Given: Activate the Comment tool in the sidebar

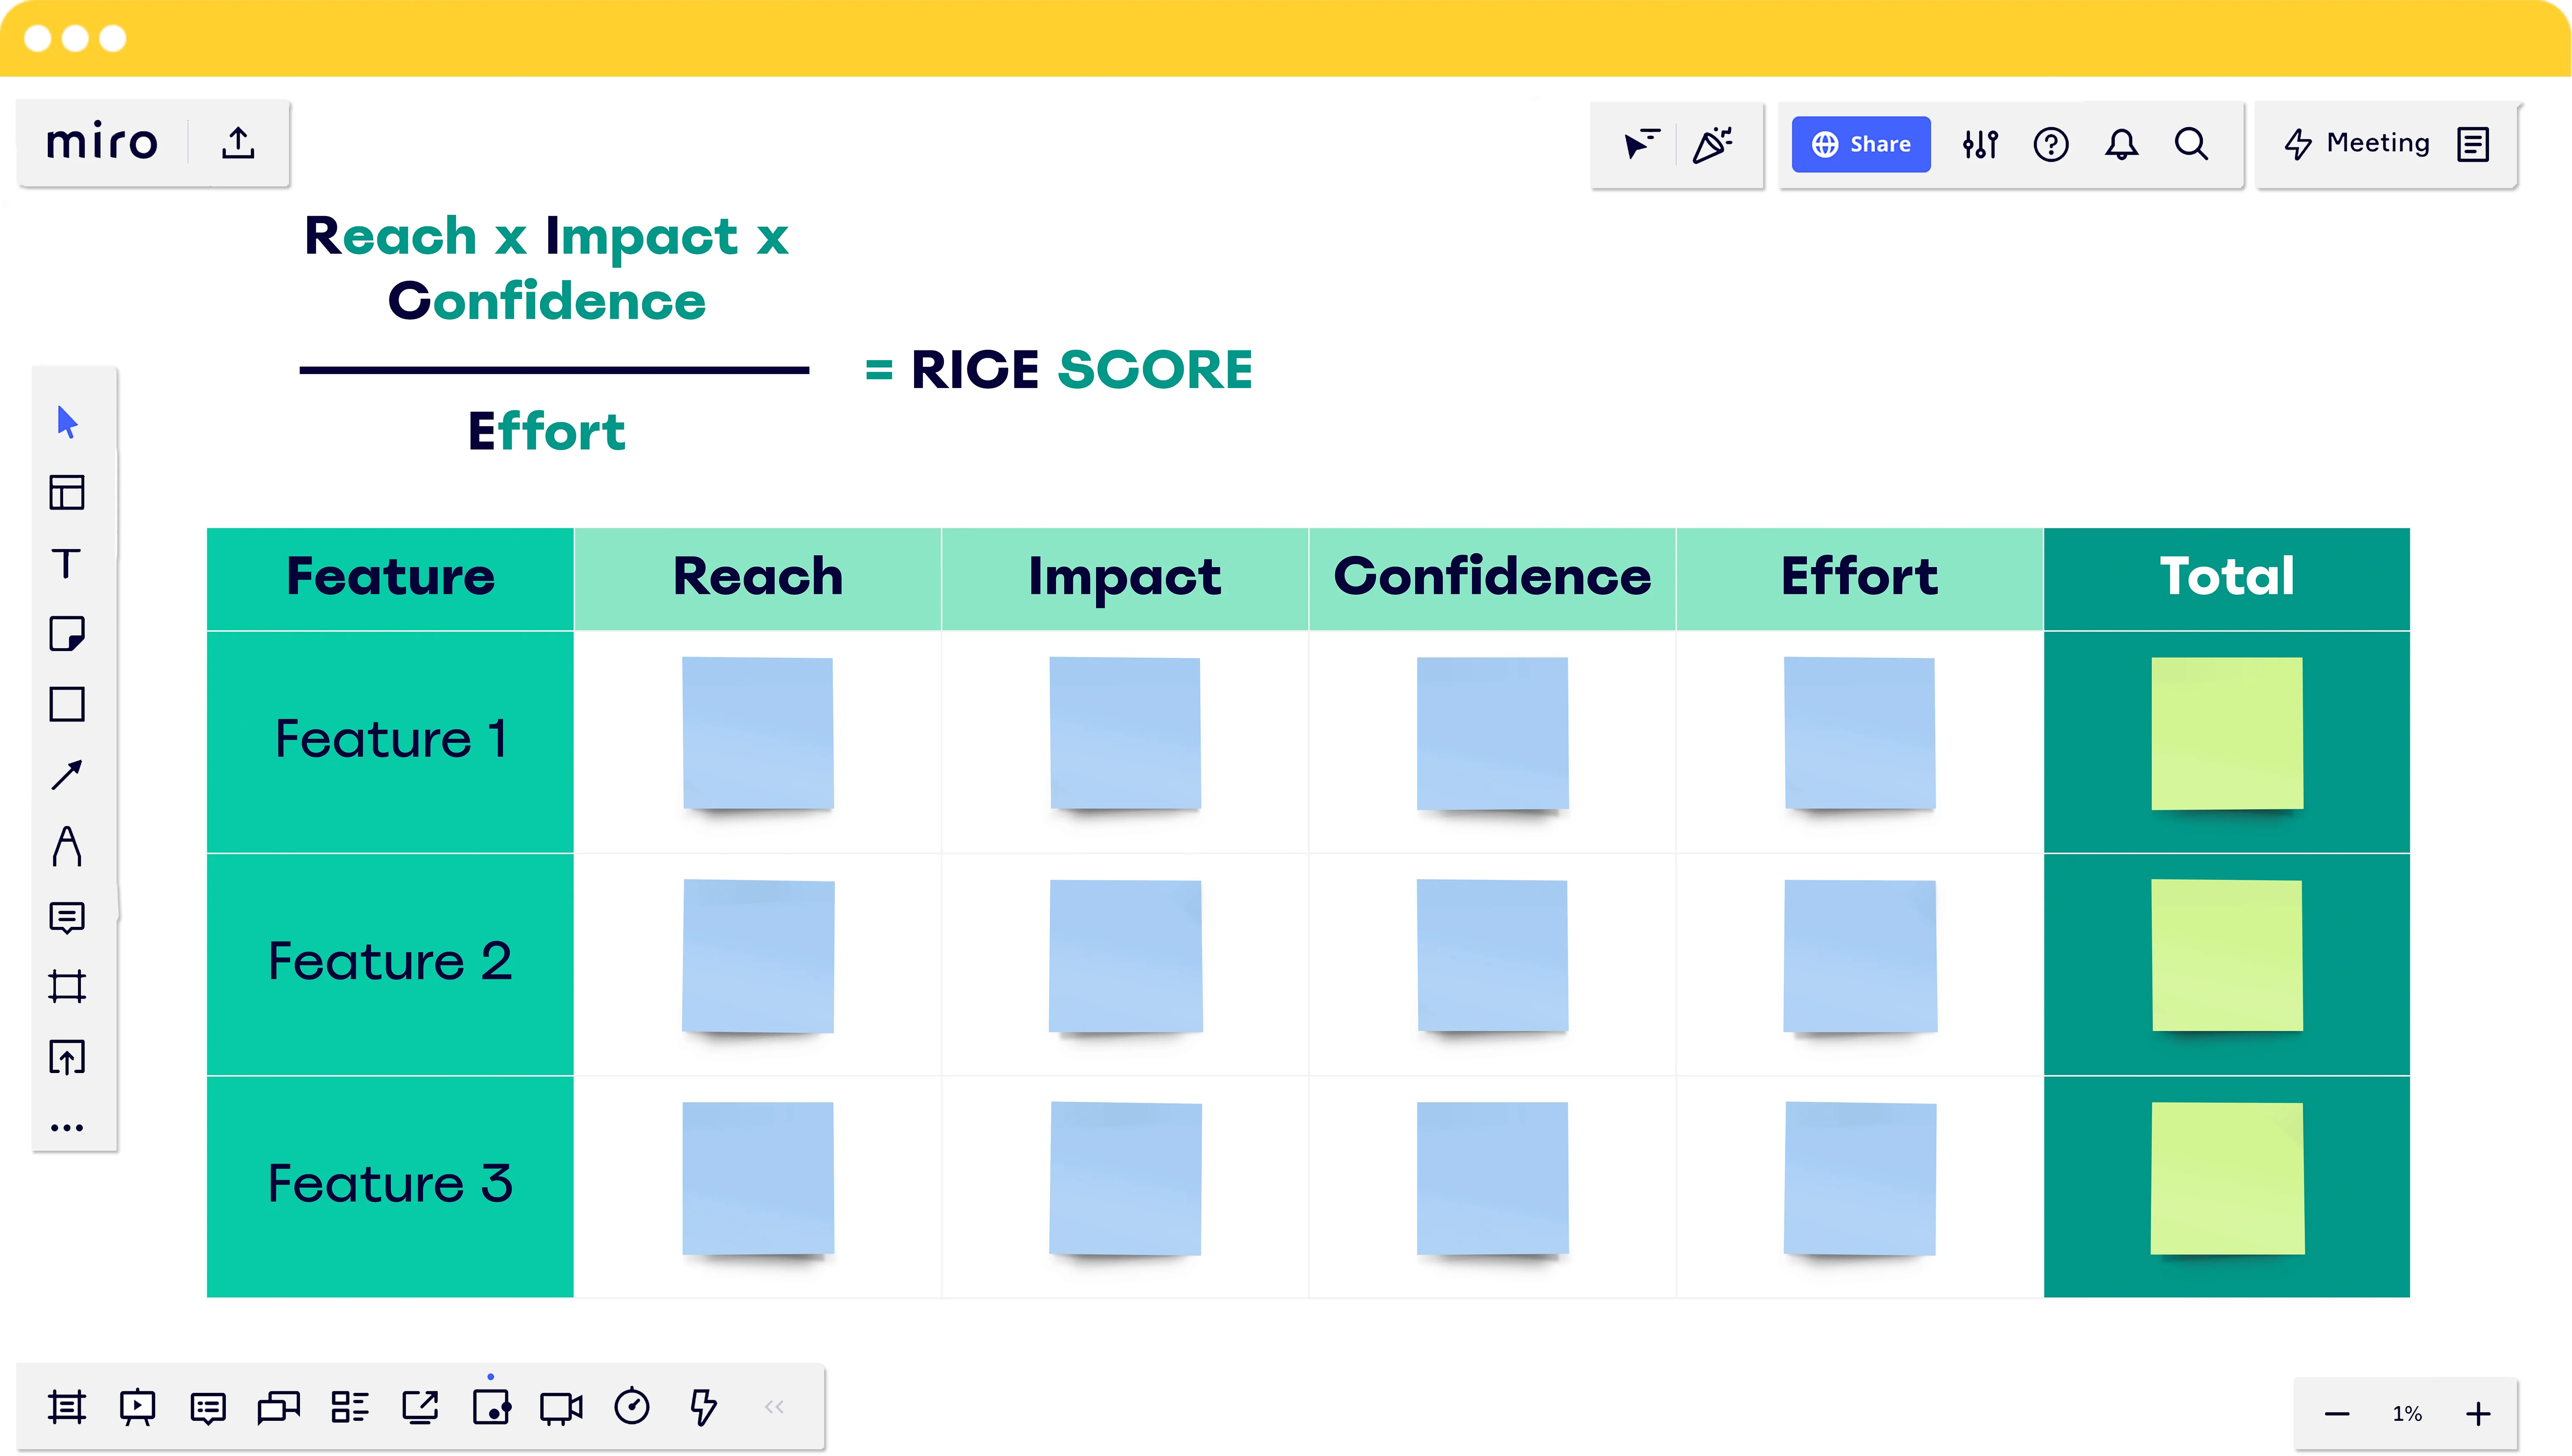Looking at the screenshot, I should pyautogui.click(x=67, y=917).
